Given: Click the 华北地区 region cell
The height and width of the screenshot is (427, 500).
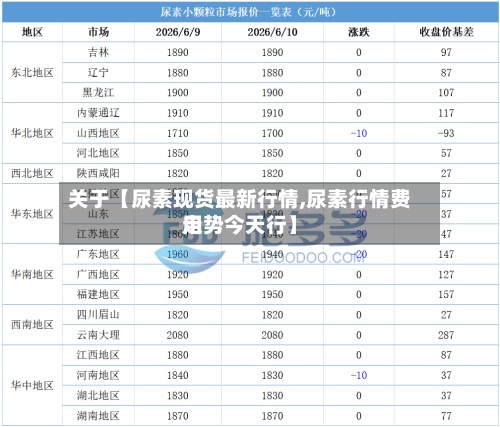Looking at the screenshot, I should (x=32, y=133).
